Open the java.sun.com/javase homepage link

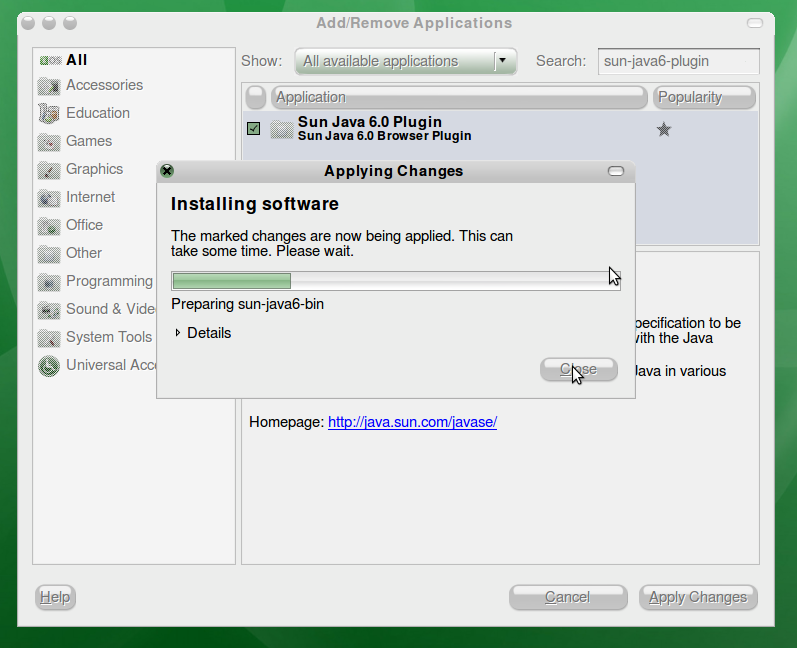click(412, 422)
